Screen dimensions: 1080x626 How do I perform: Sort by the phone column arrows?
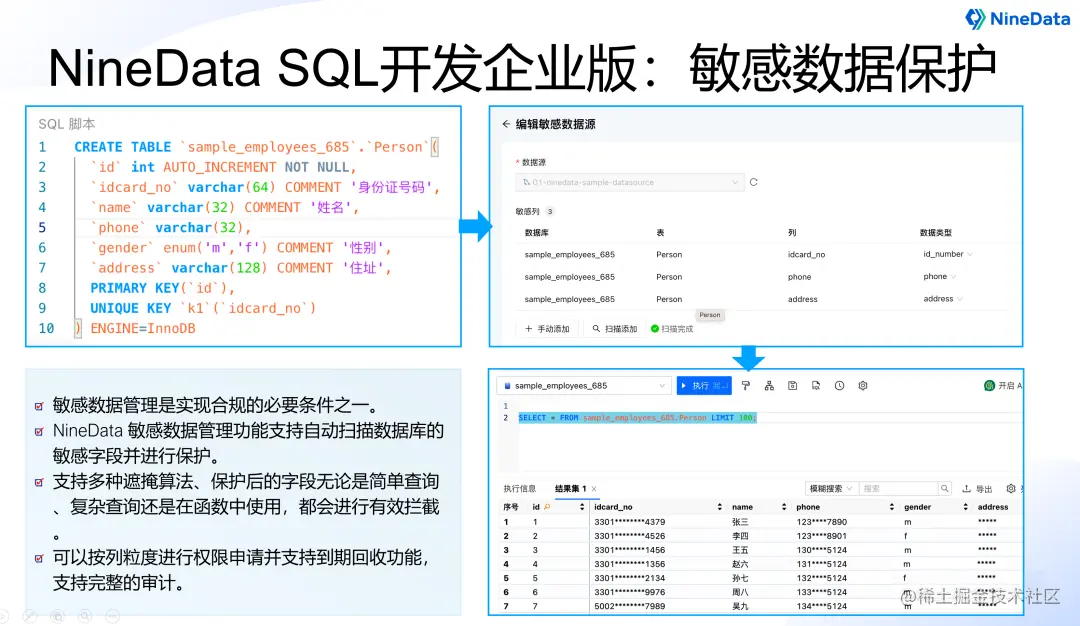[891, 507]
